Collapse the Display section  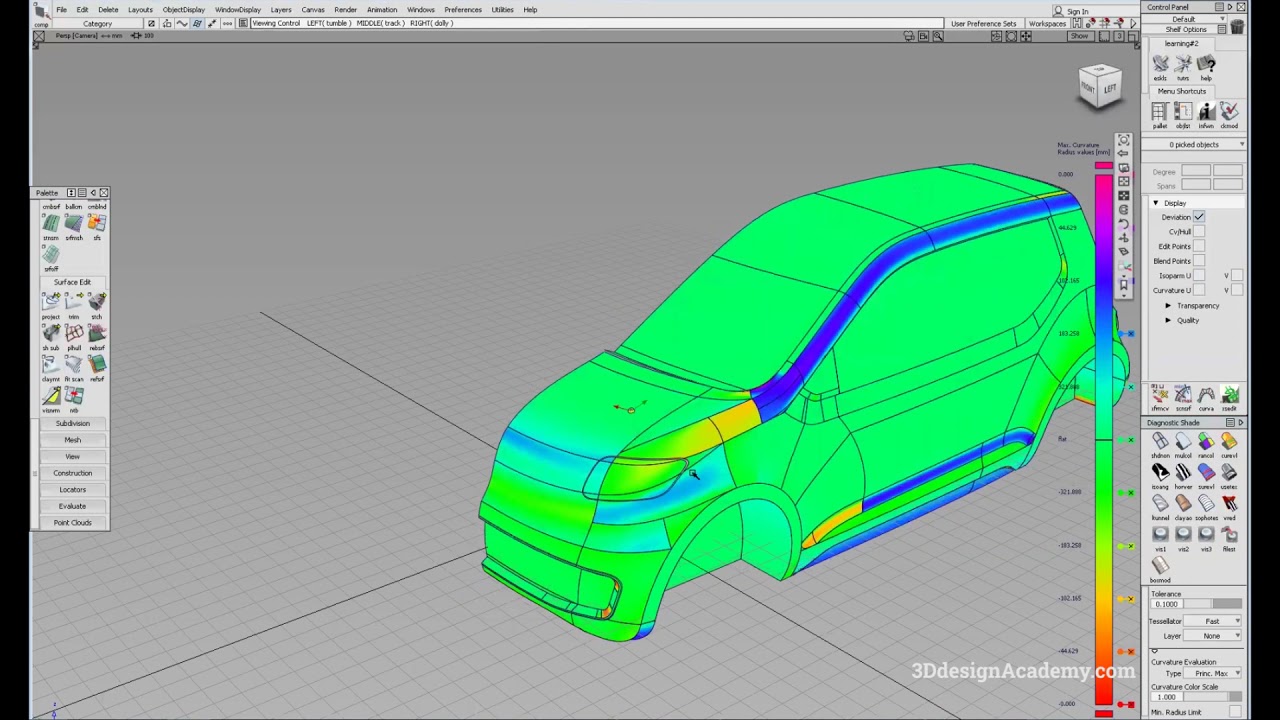(1156, 203)
